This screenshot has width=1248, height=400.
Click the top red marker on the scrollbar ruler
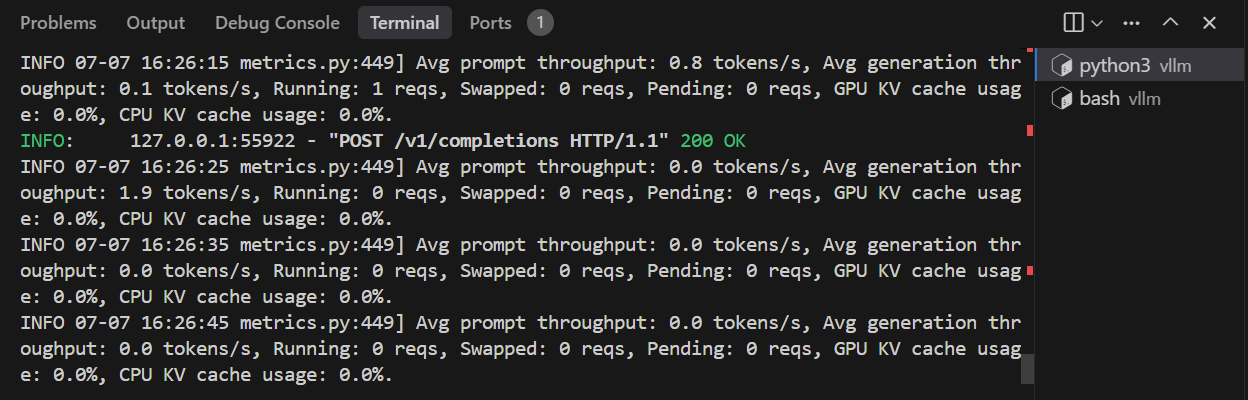[1030, 49]
